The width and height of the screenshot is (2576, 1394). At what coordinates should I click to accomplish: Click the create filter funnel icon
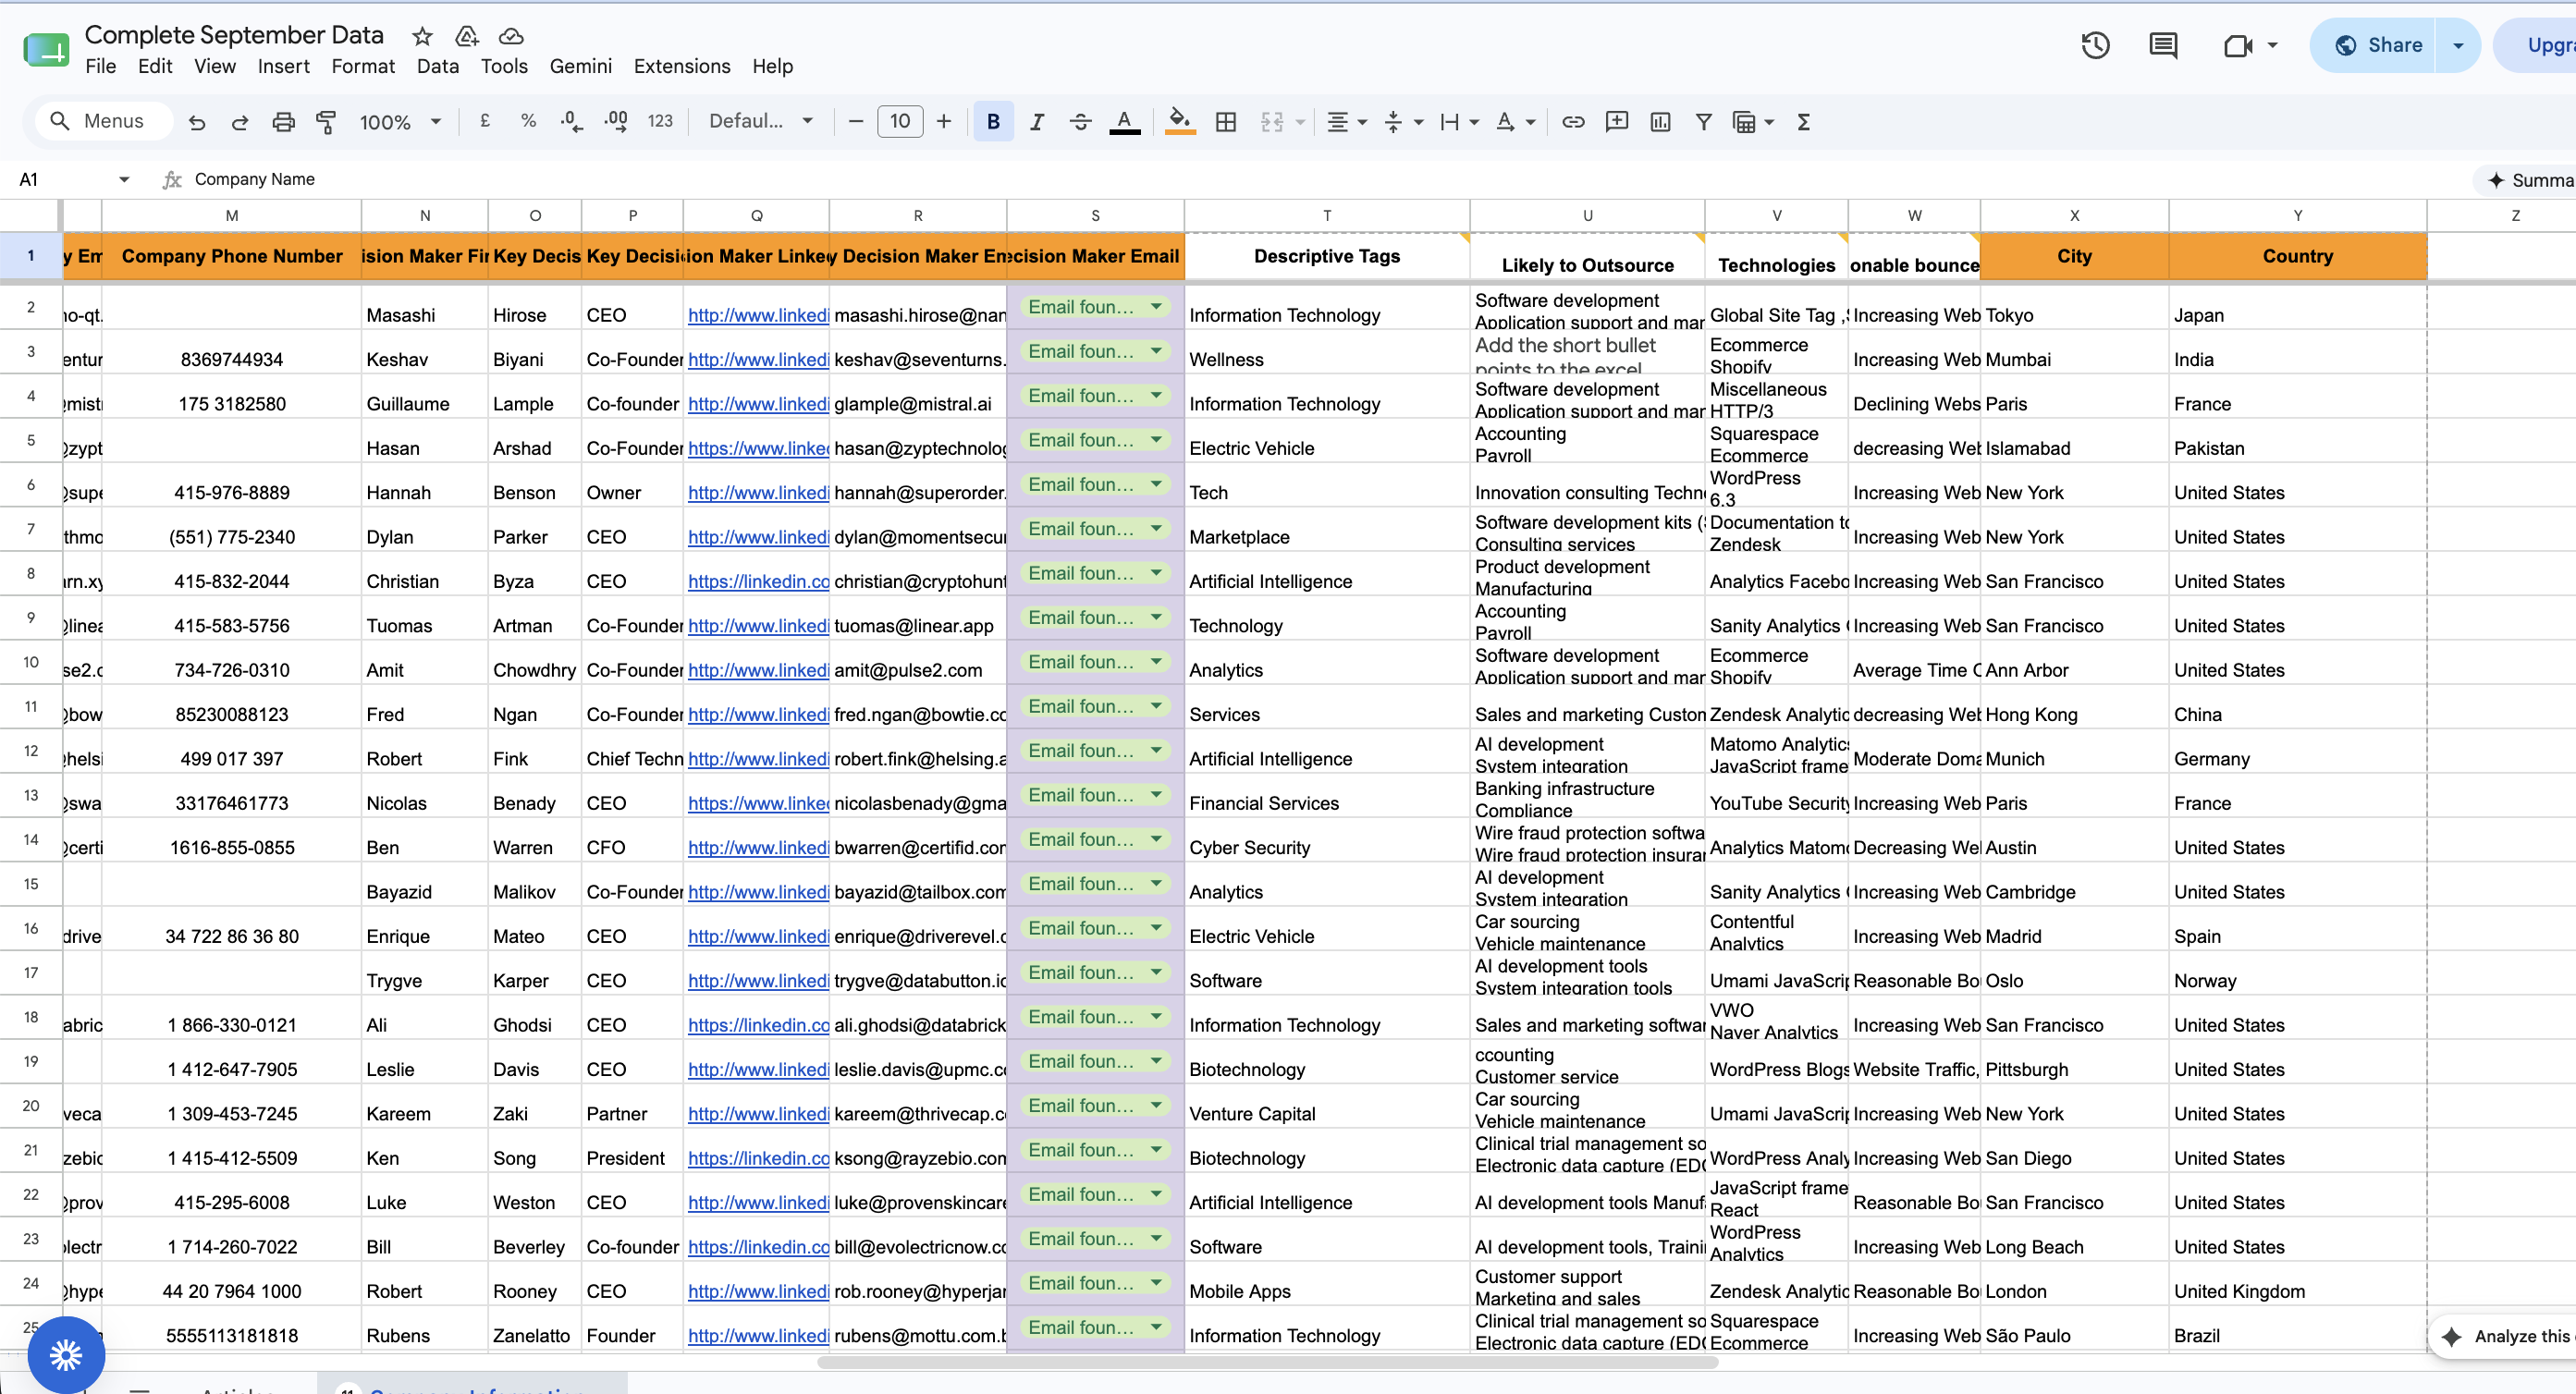tap(1704, 122)
